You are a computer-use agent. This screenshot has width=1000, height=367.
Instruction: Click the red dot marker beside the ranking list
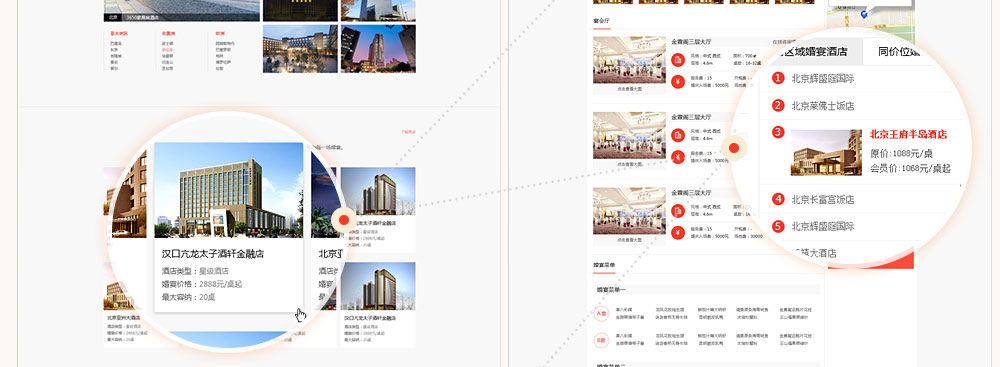[x=733, y=148]
